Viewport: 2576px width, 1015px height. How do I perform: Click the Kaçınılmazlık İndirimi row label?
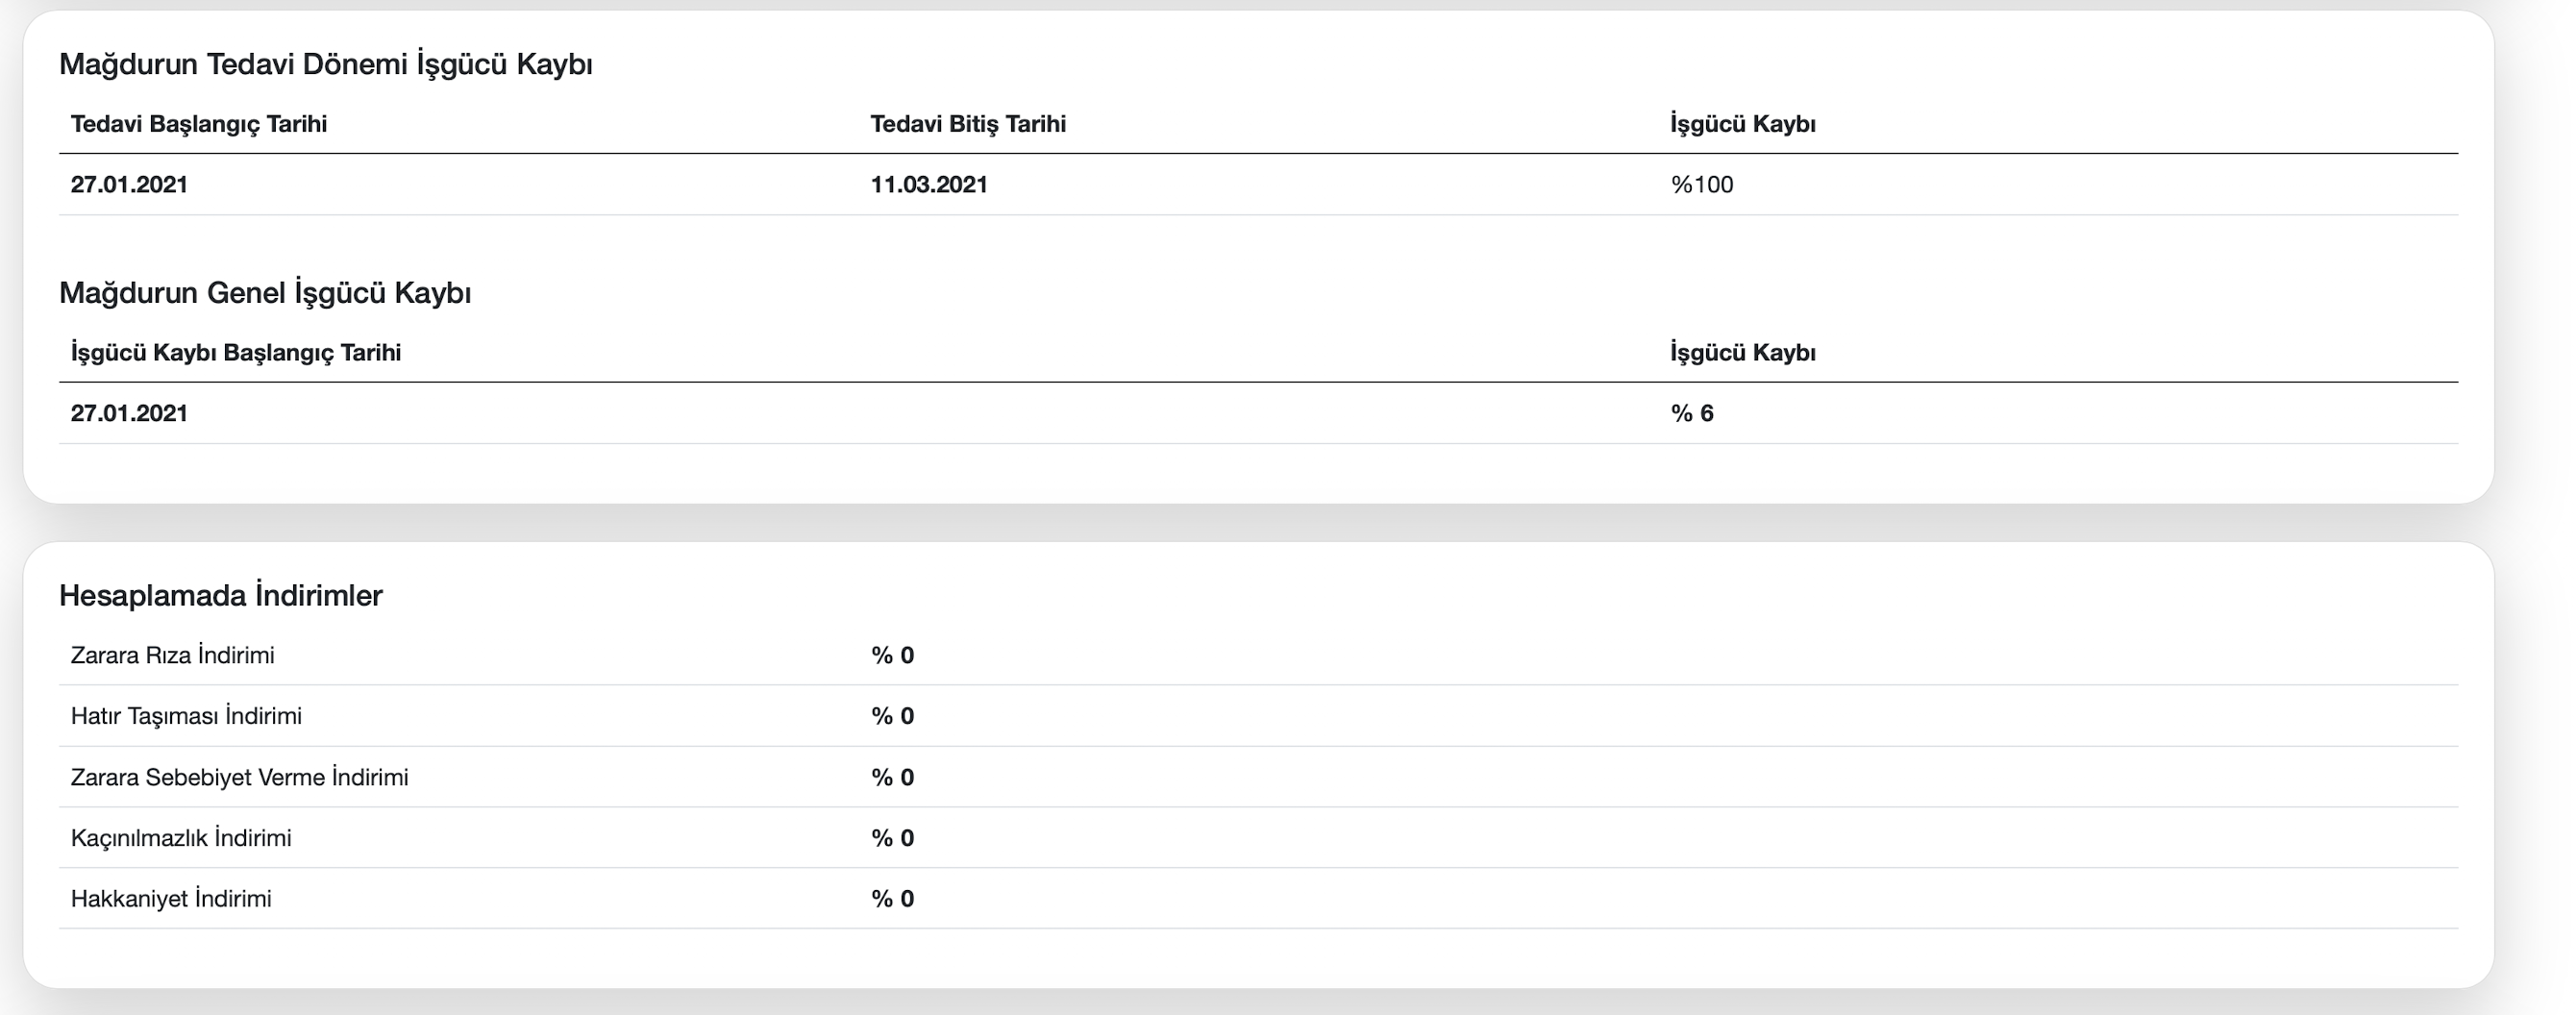coord(181,838)
